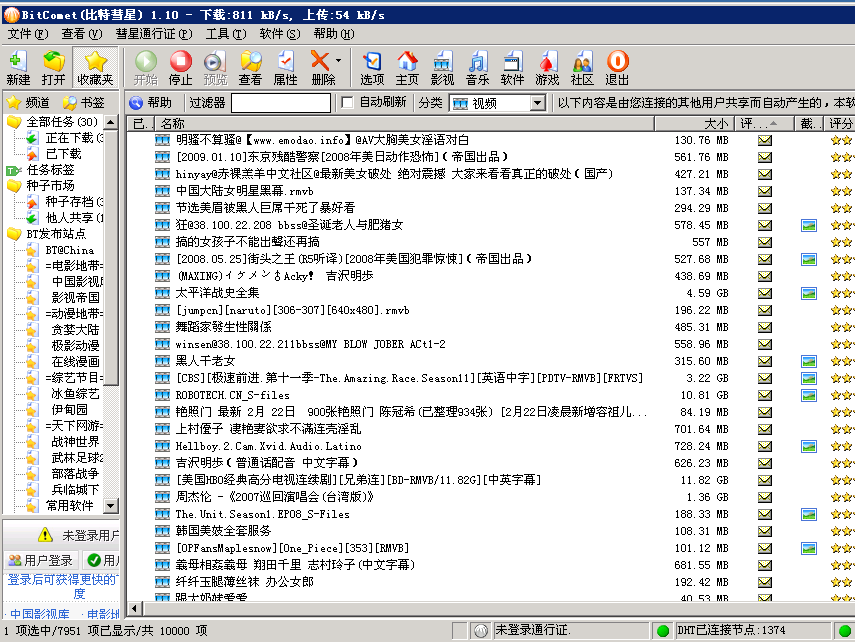855x642 pixels.
Task: Open the 帮助(H) menu
Action: click(x=334, y=34)
